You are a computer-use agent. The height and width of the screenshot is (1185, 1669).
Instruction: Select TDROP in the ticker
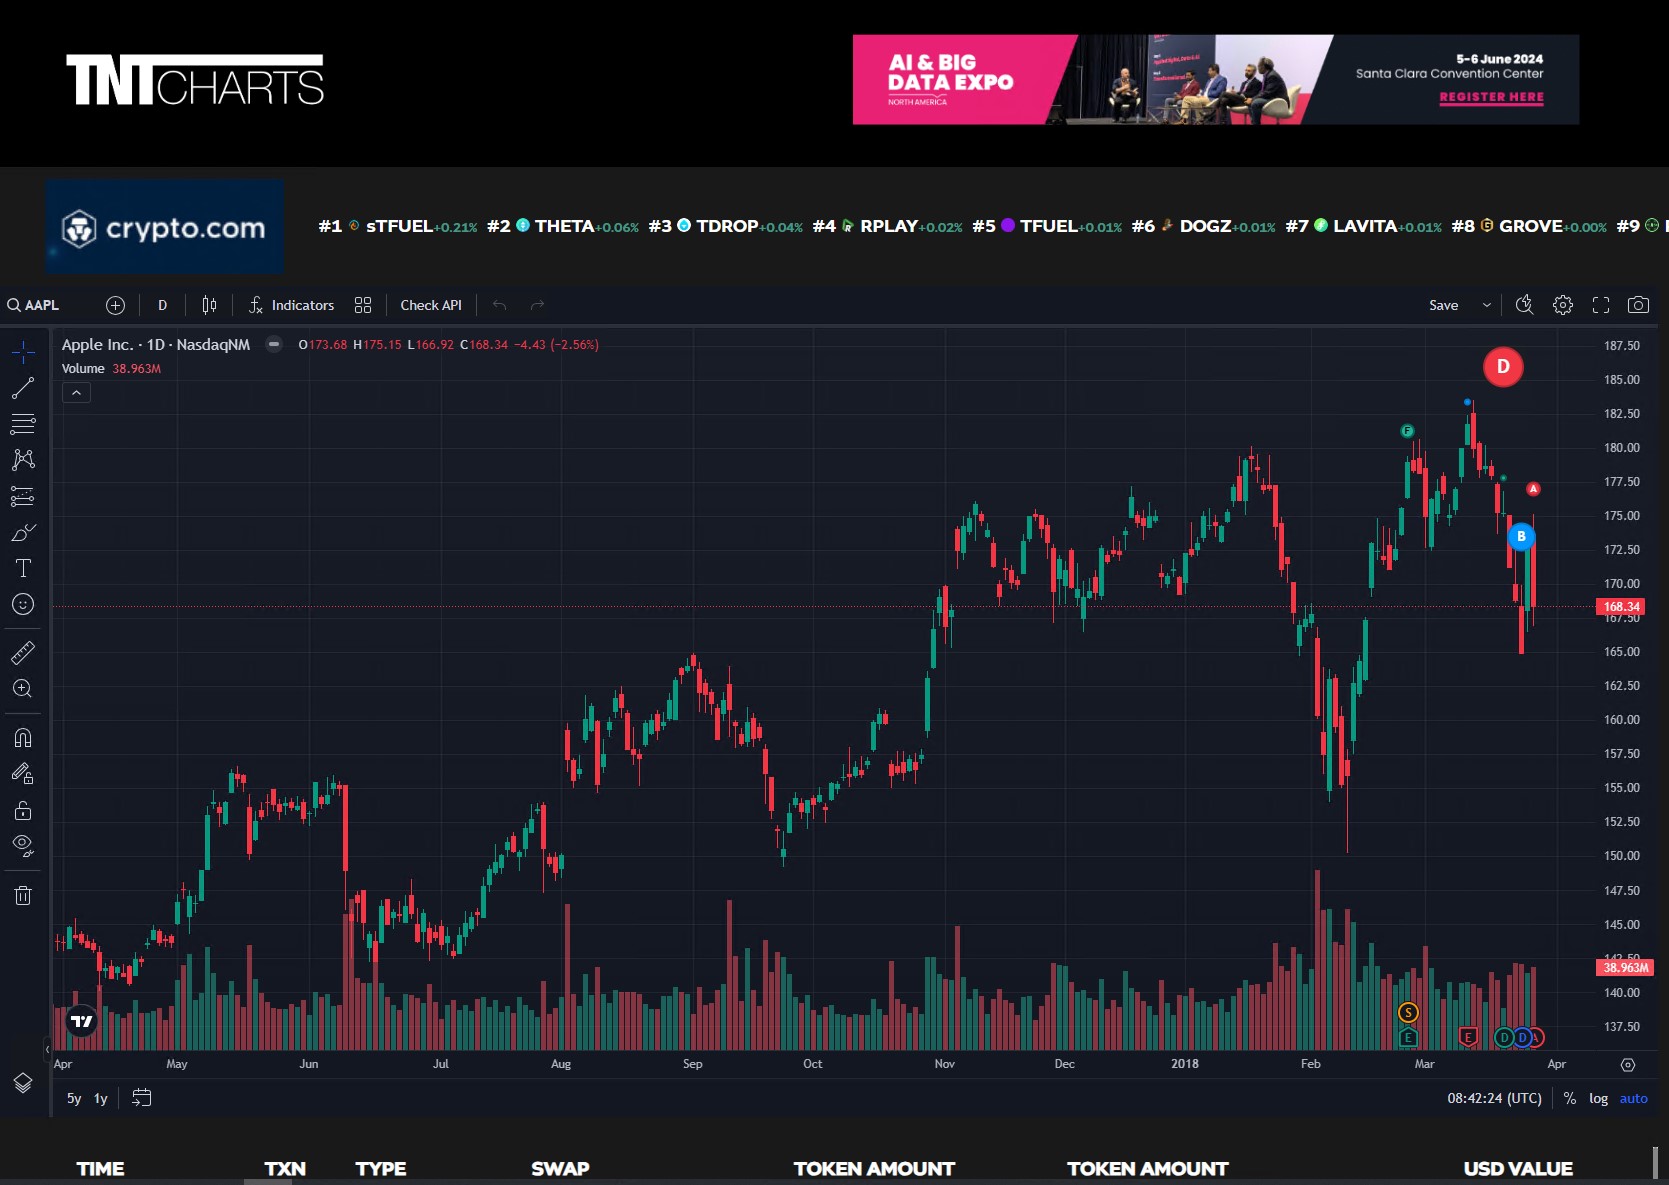(x=726, y=226)
